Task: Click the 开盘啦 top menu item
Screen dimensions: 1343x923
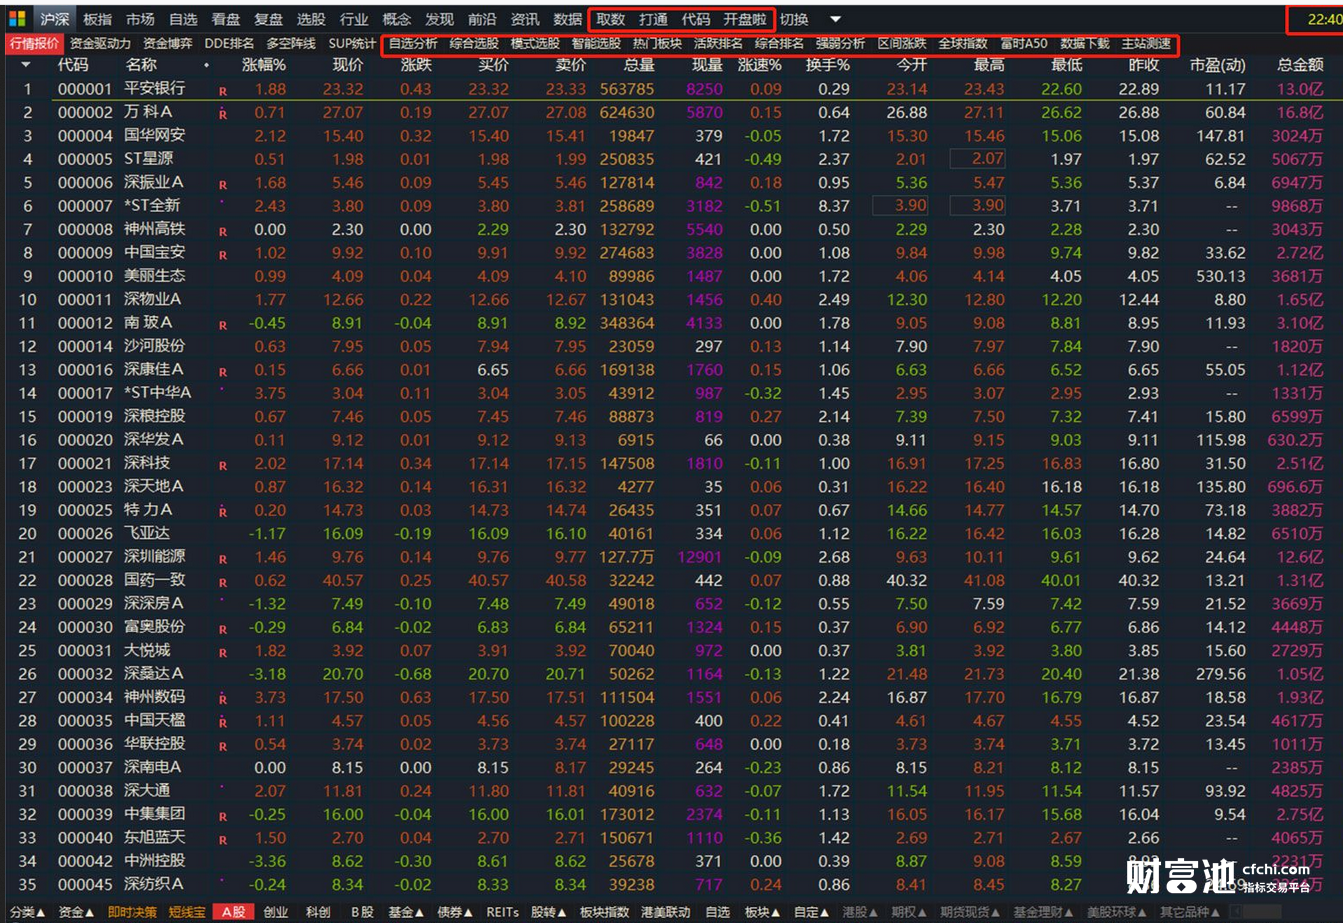Action: (x=745, y=19)
